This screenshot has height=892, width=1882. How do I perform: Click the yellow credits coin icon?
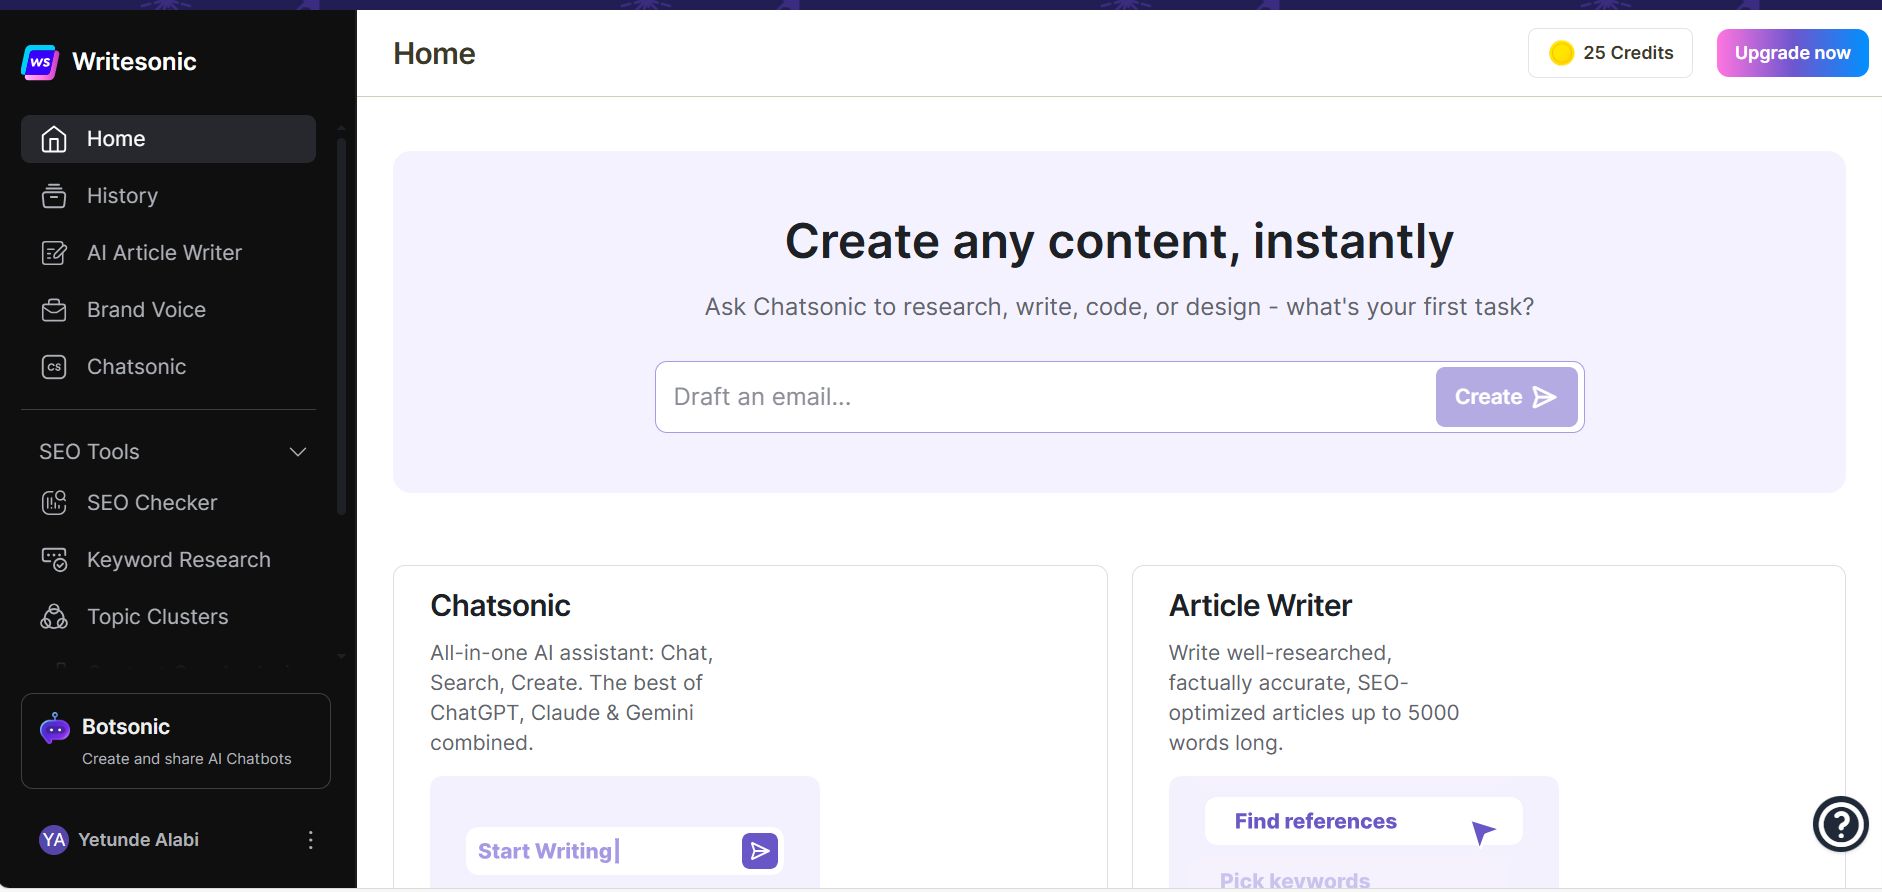(x=1562, y=53)
